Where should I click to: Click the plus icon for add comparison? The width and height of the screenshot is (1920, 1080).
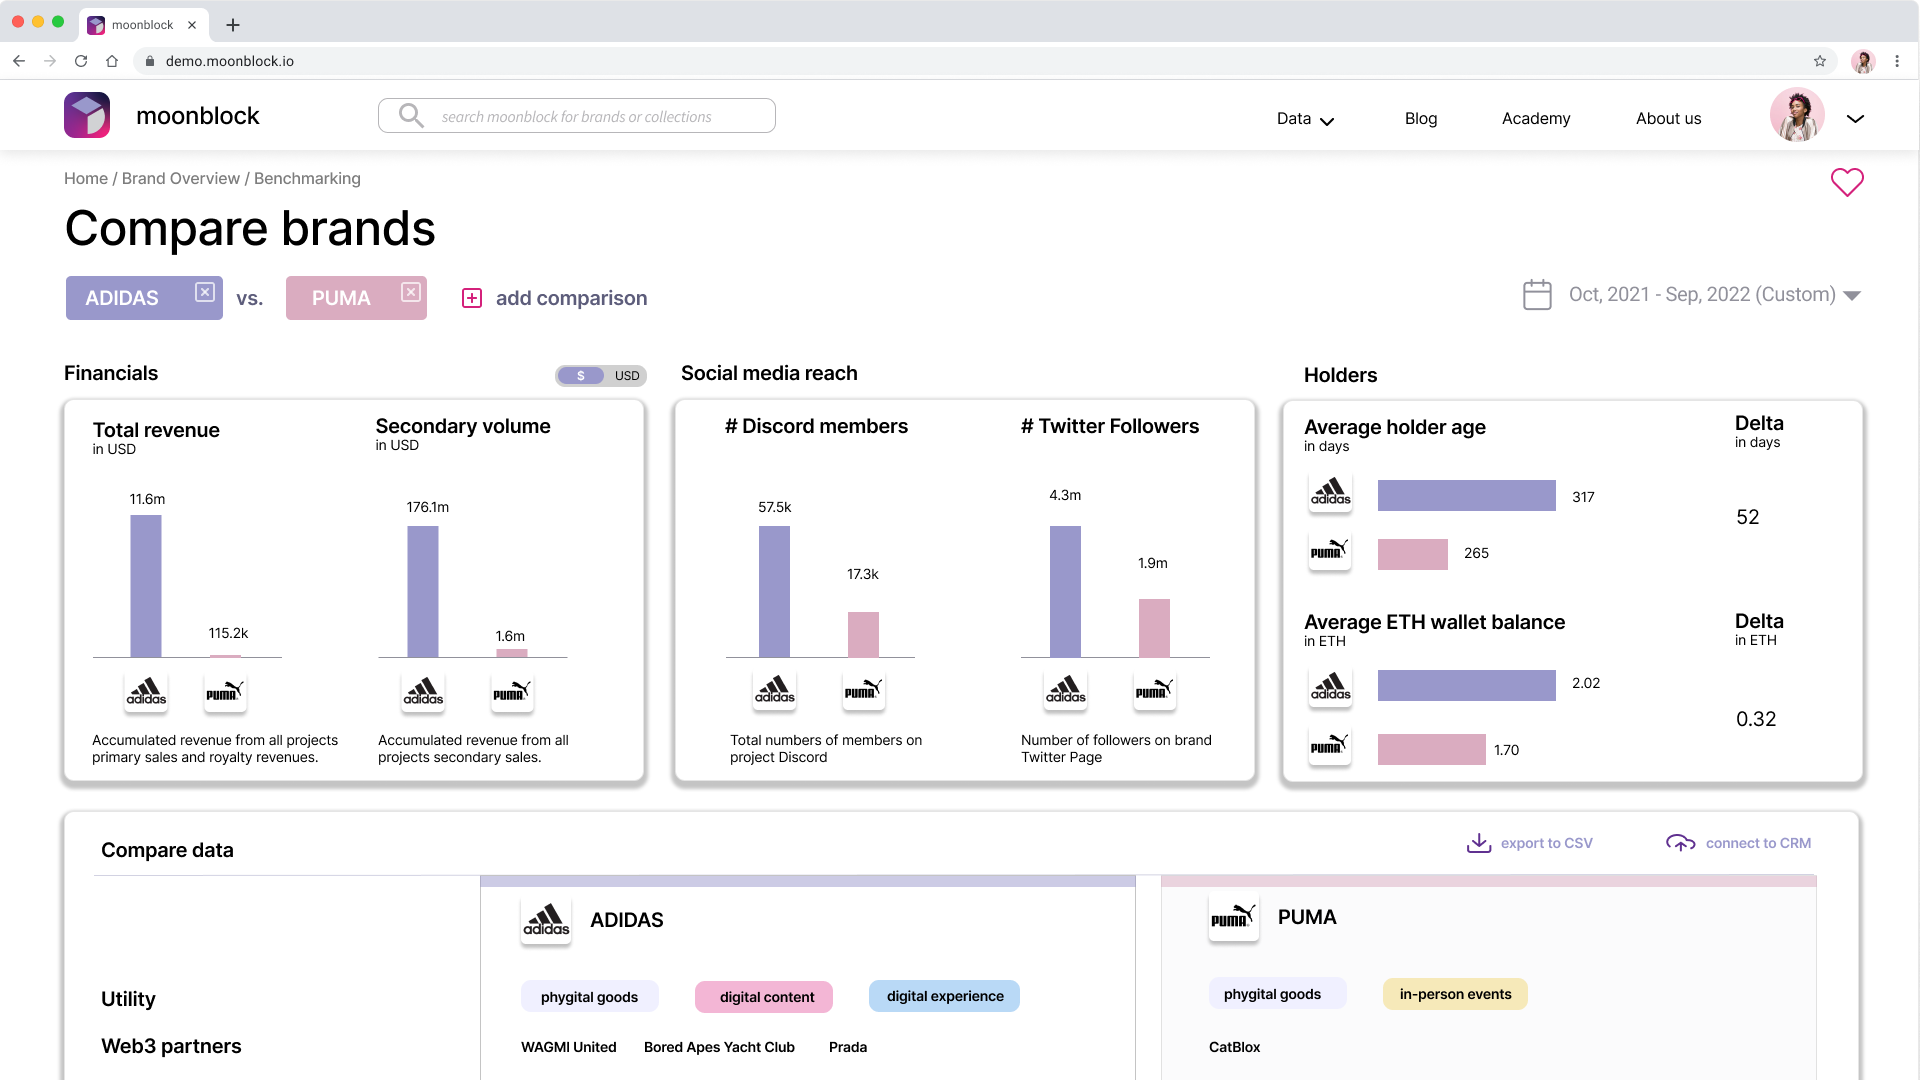[472, 298]
